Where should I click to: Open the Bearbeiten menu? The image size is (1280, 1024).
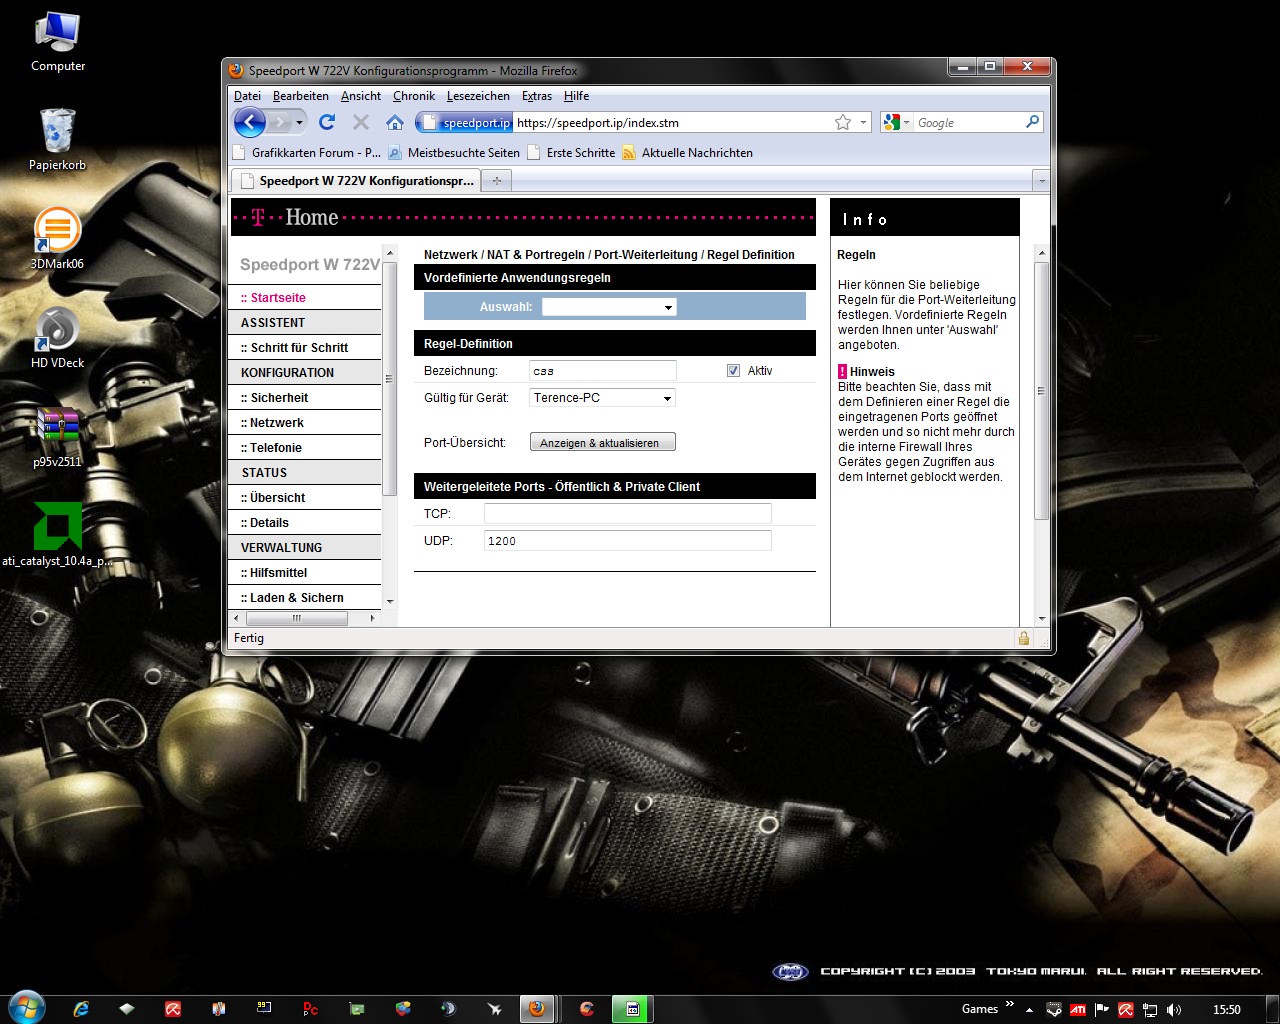click(x=301, y=96)
